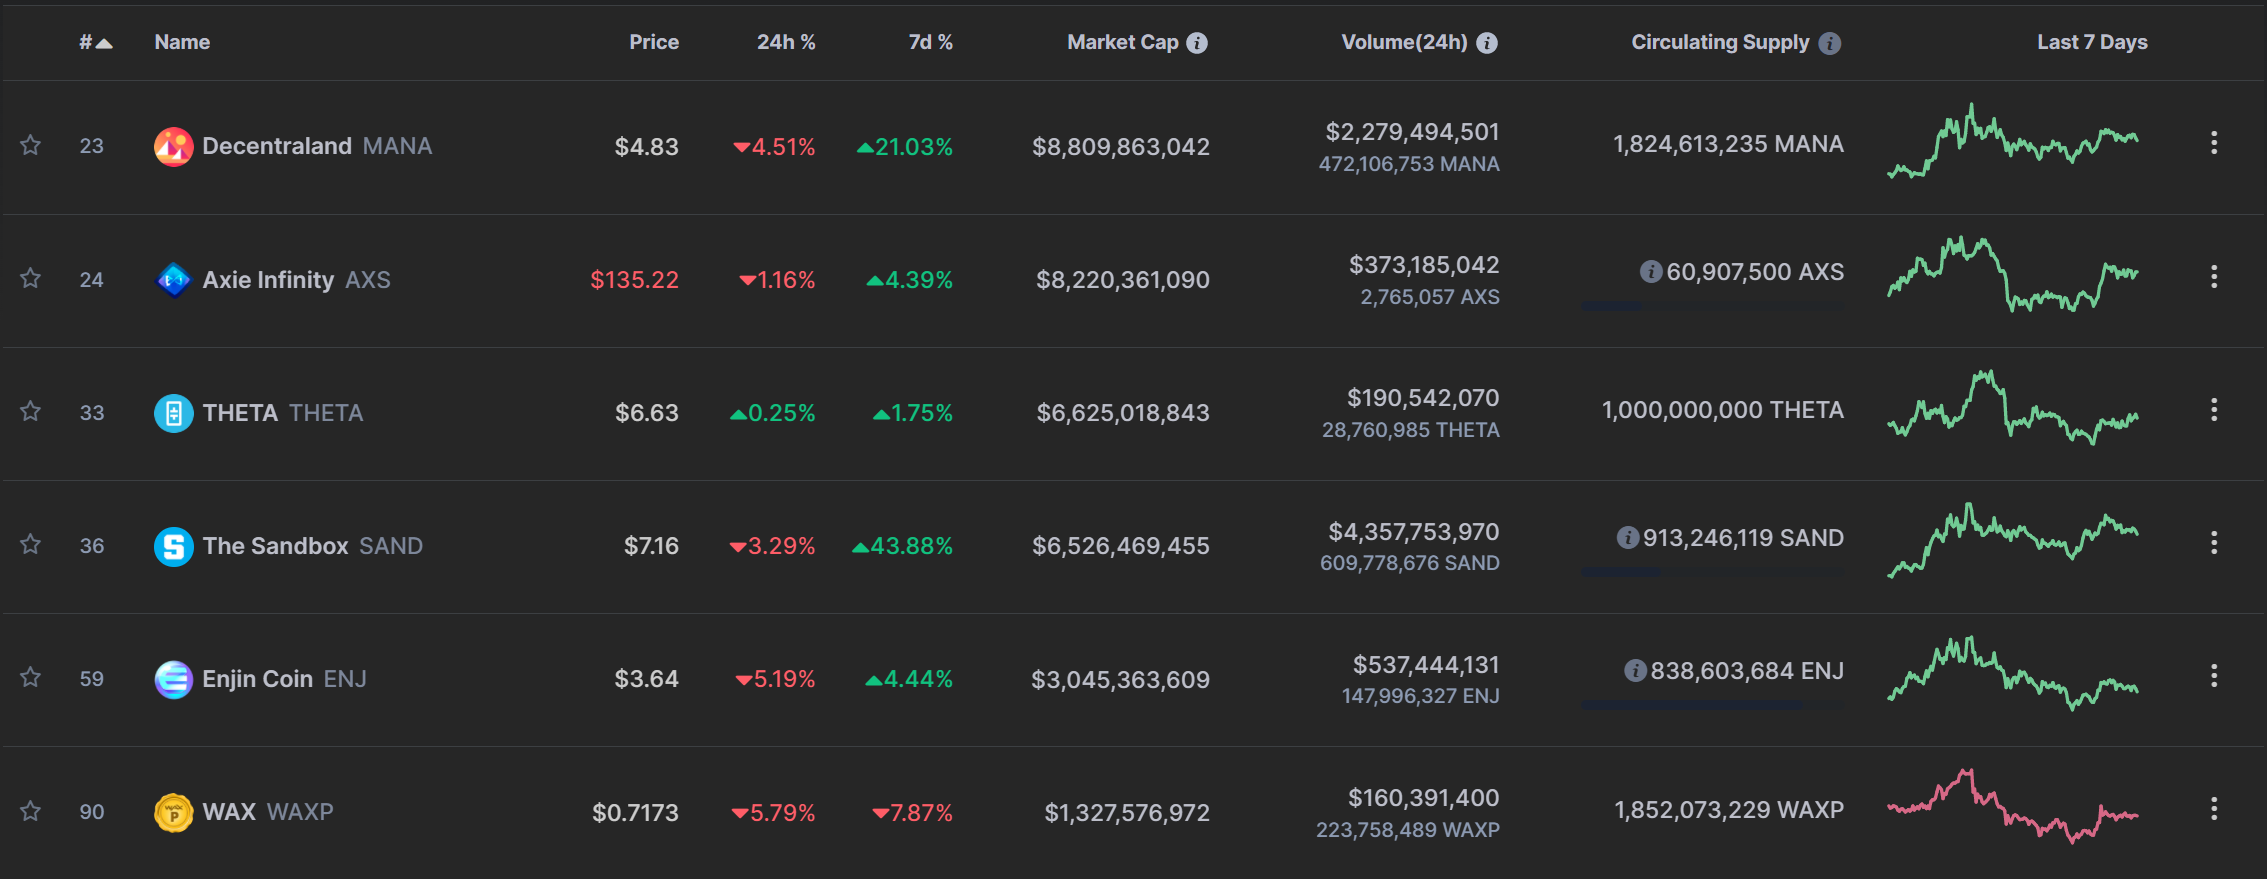2267x879 pixels.
Task: Sort table by rank # column
Action: [96, 42]
